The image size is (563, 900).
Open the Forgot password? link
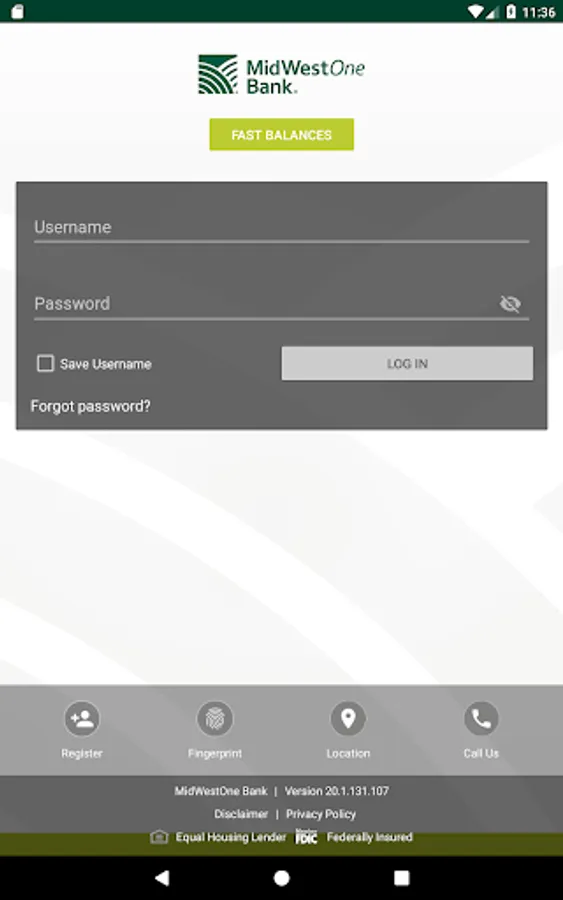(x=91, y=406)
